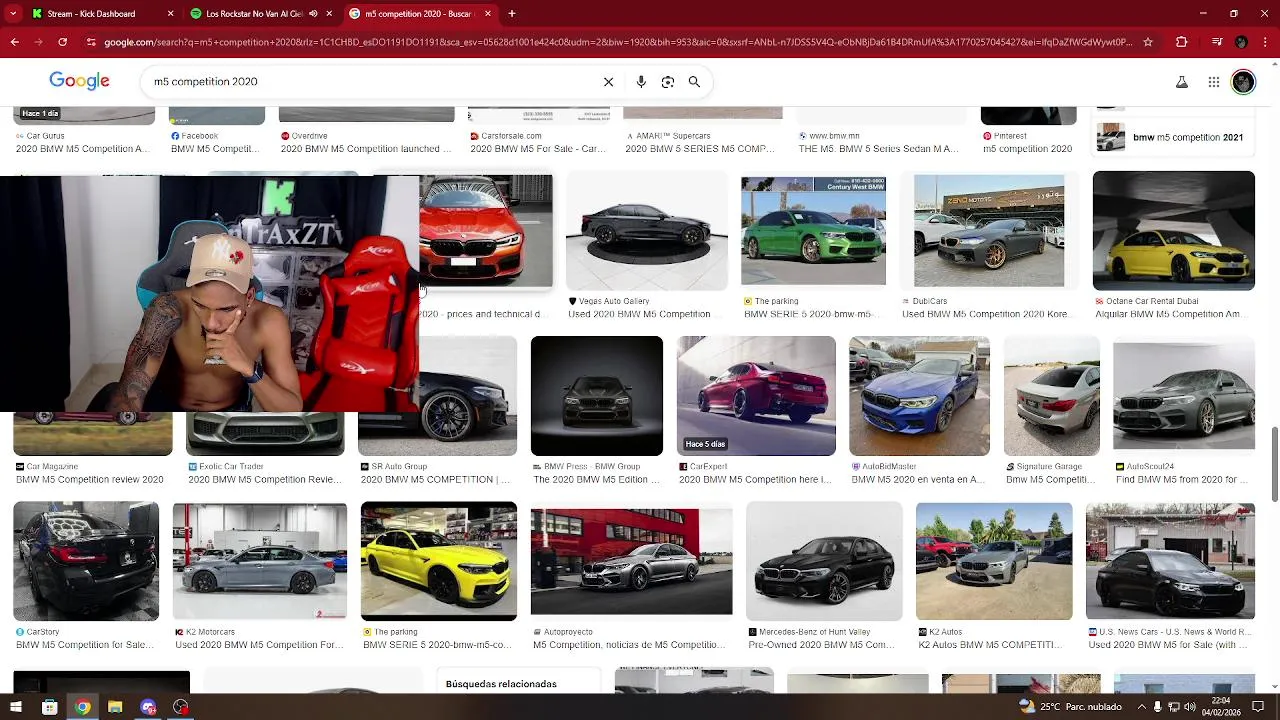The image size is (1280, 720).
Task: Switch to the Los Rockstar No Van Al Cielo tab
Action: tap(262, 14)
